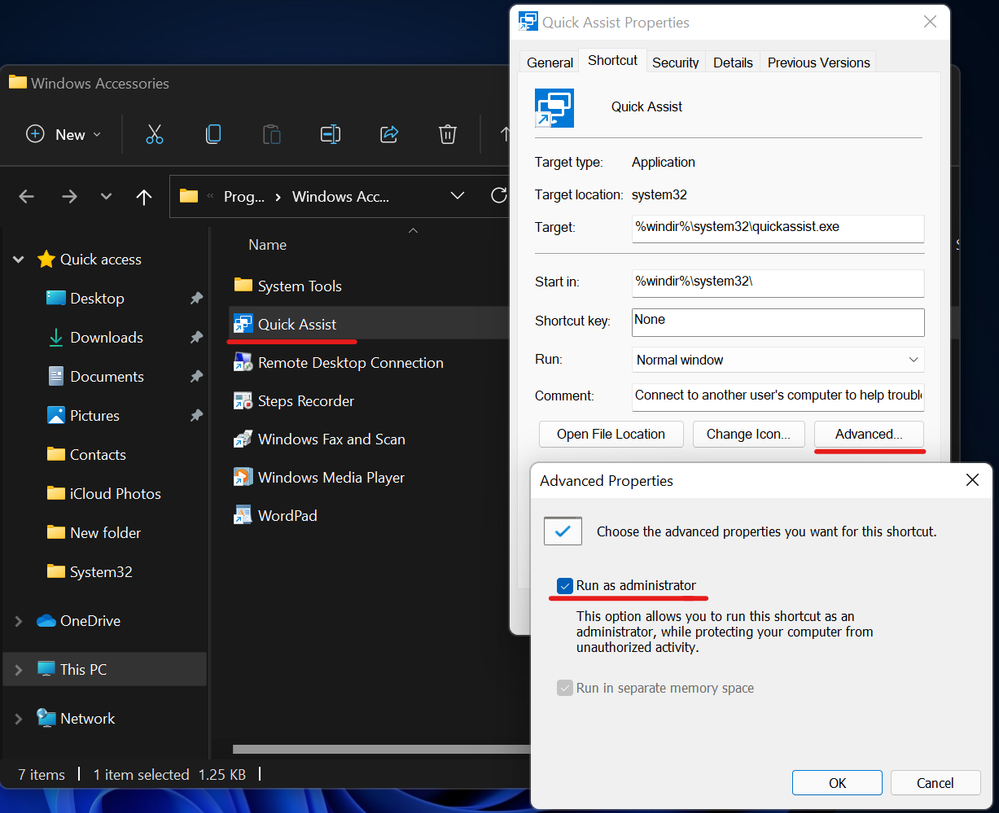Click the Rename icon in Explorer toolbar

coord(330,134)
